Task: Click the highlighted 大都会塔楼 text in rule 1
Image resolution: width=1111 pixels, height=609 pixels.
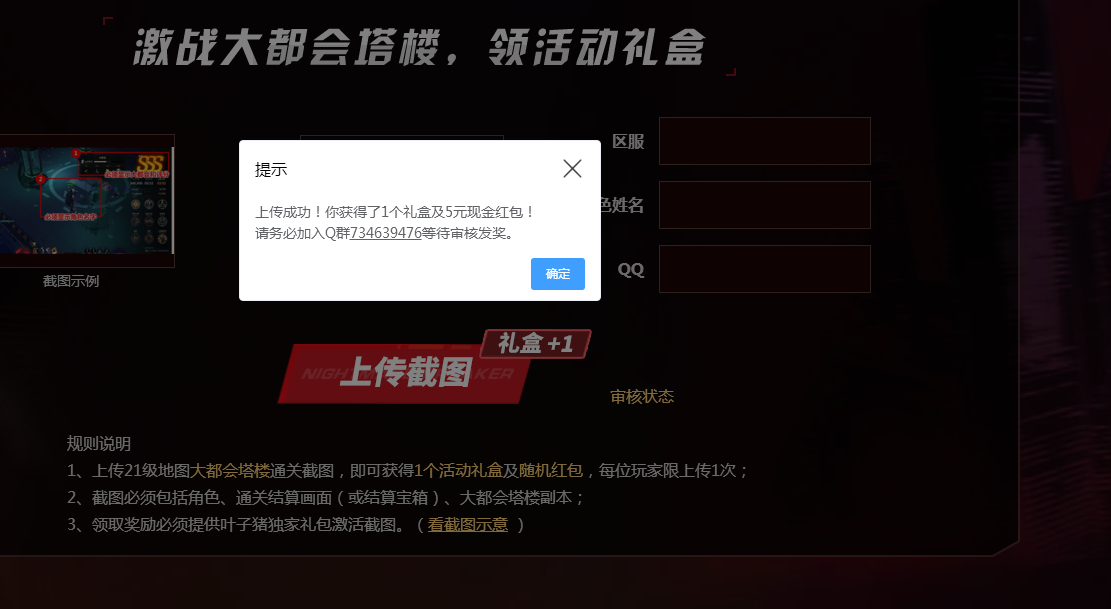Action: (x=230, y=471)
